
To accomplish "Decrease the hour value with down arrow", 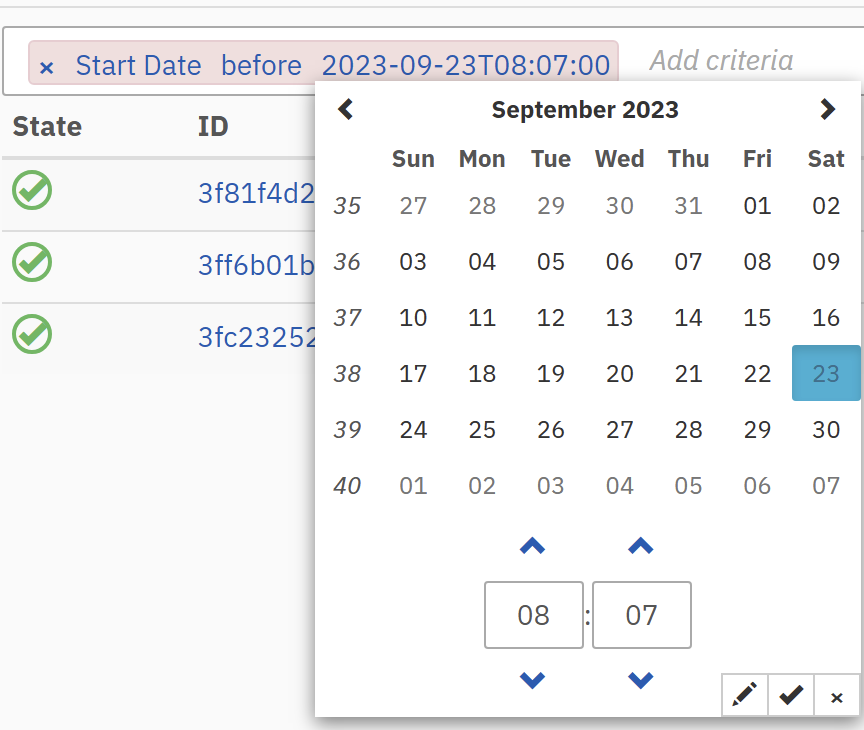I will pyautogui.click(x=533, y=680).
